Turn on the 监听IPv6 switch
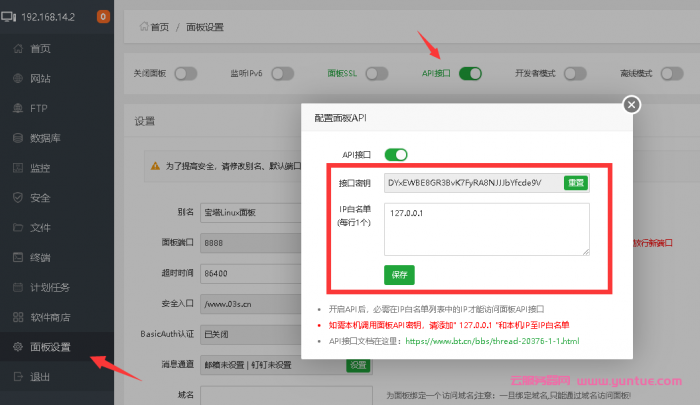The width and height of the screenshot is (700, 405). tap(282, 73)
